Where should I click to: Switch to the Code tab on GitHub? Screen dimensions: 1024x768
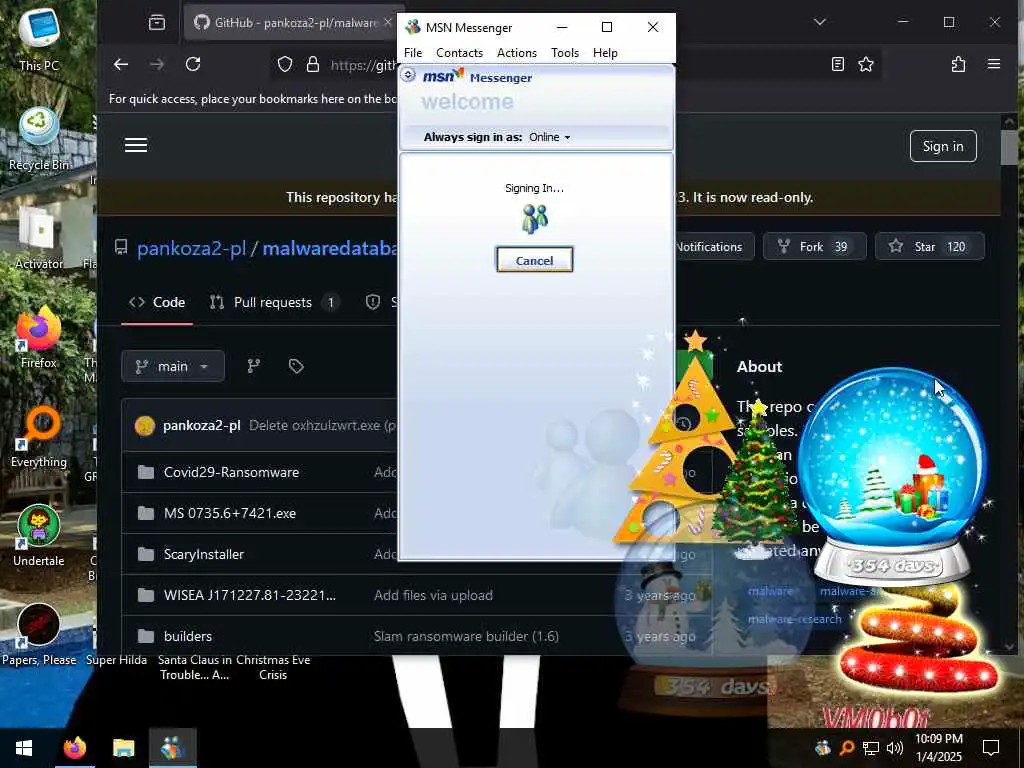tap(157, 302)
